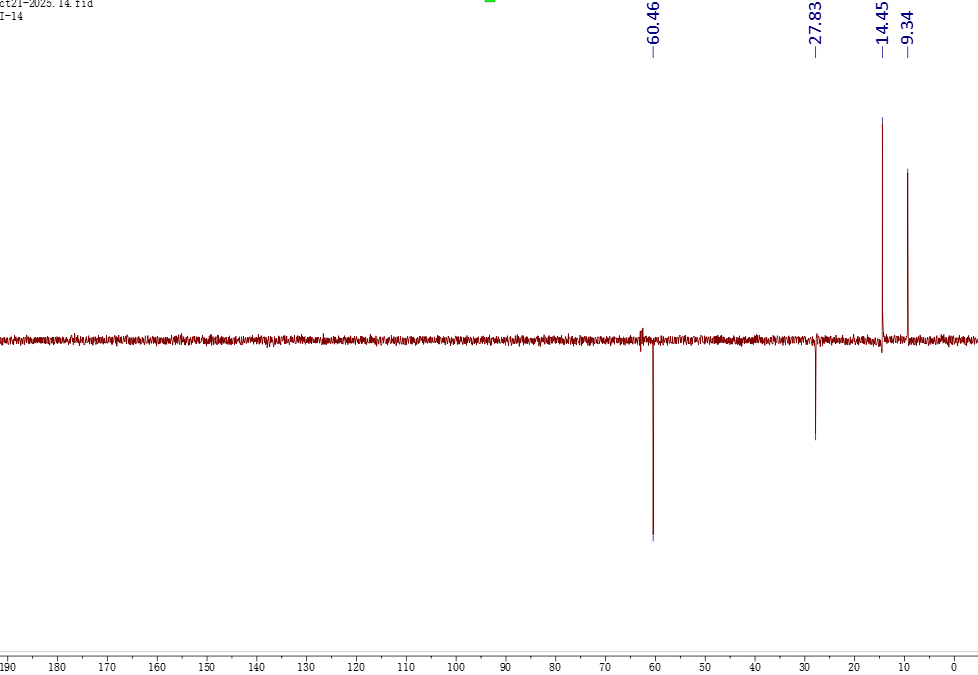The height and width of the screenshot is (675, 978).
Task: Click the 190 tick label on the axis
Action: tap(7, 666)
